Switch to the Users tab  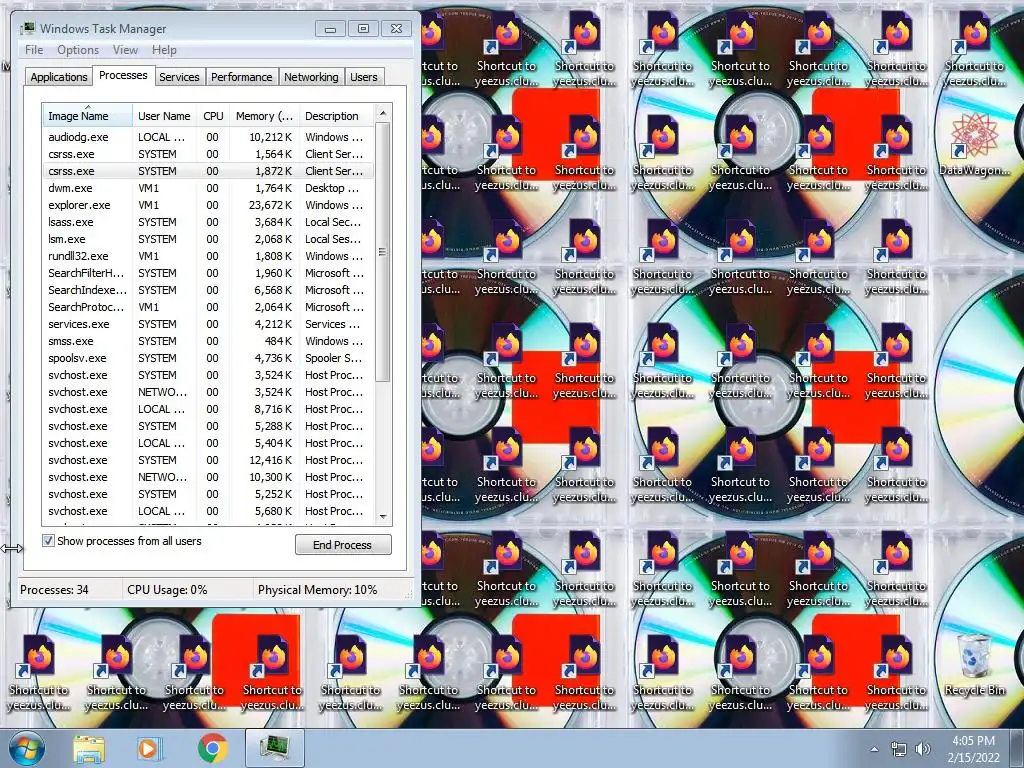(364, 77)
